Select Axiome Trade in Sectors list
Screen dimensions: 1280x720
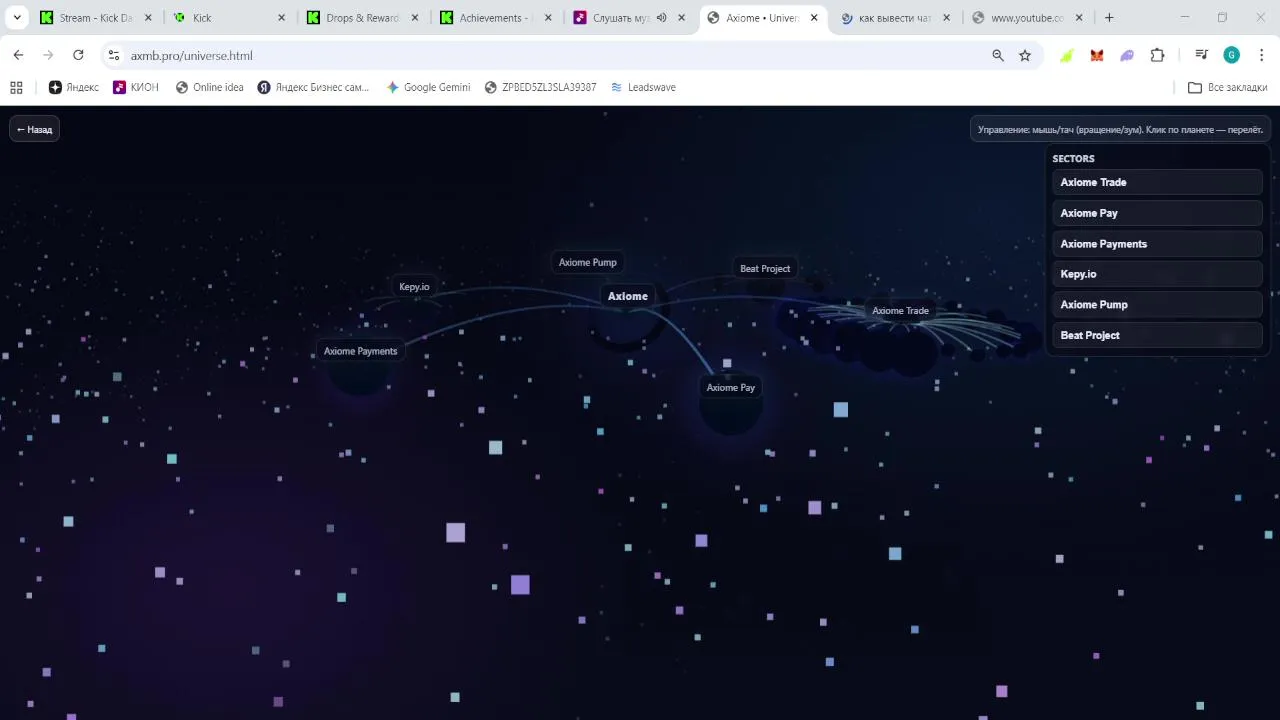pyautogui.click(x=1157, y=182)
